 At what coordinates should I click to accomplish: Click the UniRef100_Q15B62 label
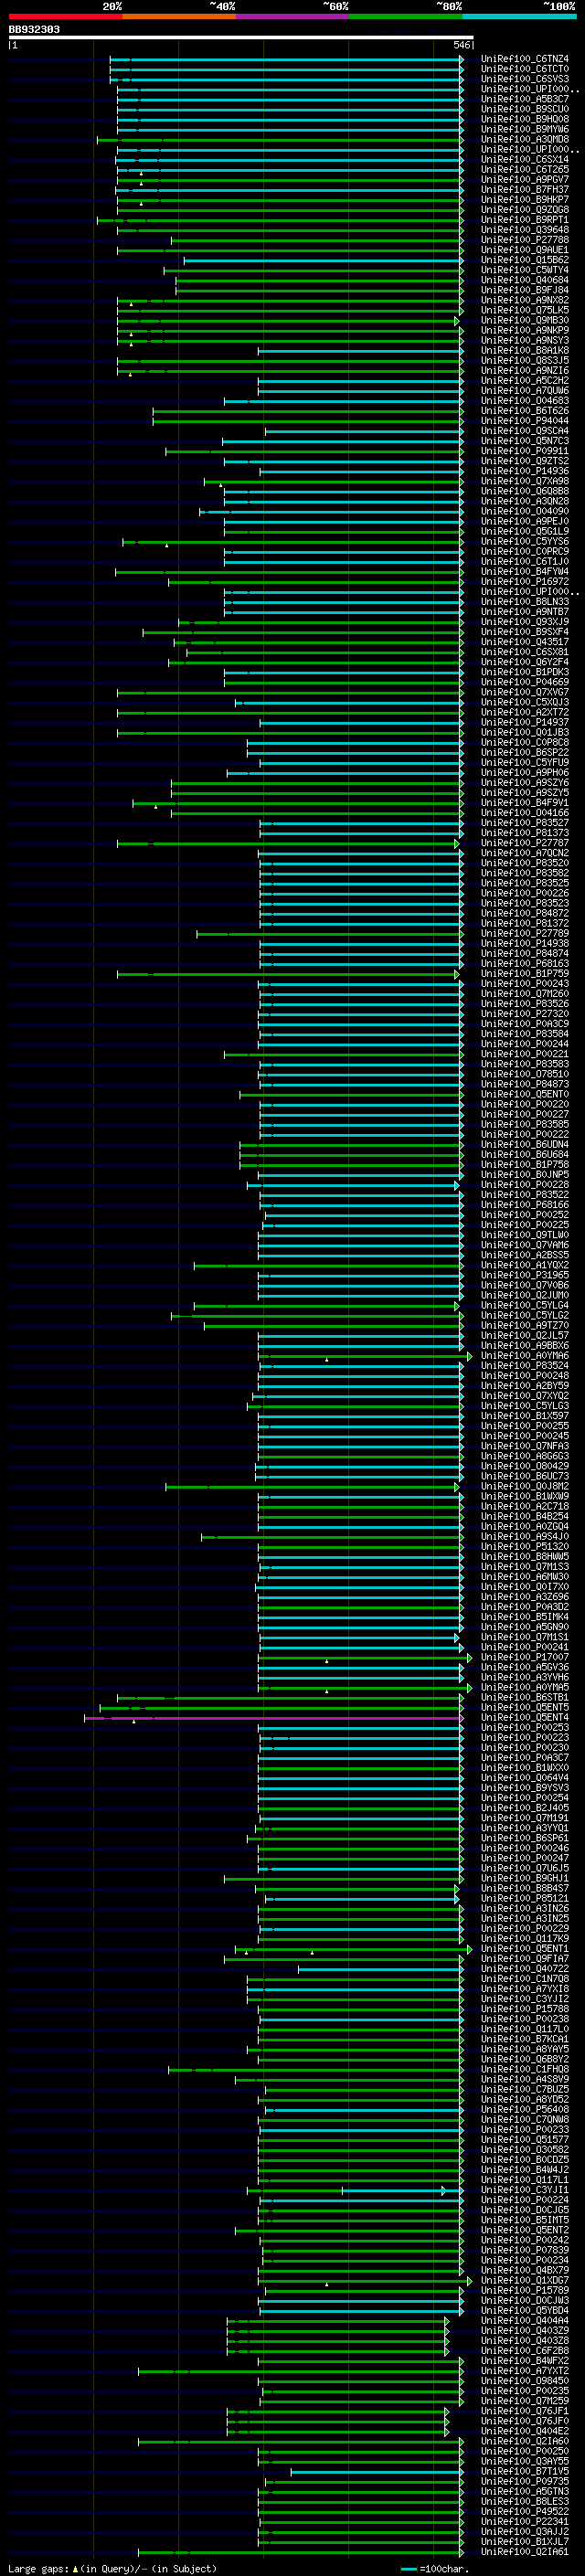(x=525, y=260)
